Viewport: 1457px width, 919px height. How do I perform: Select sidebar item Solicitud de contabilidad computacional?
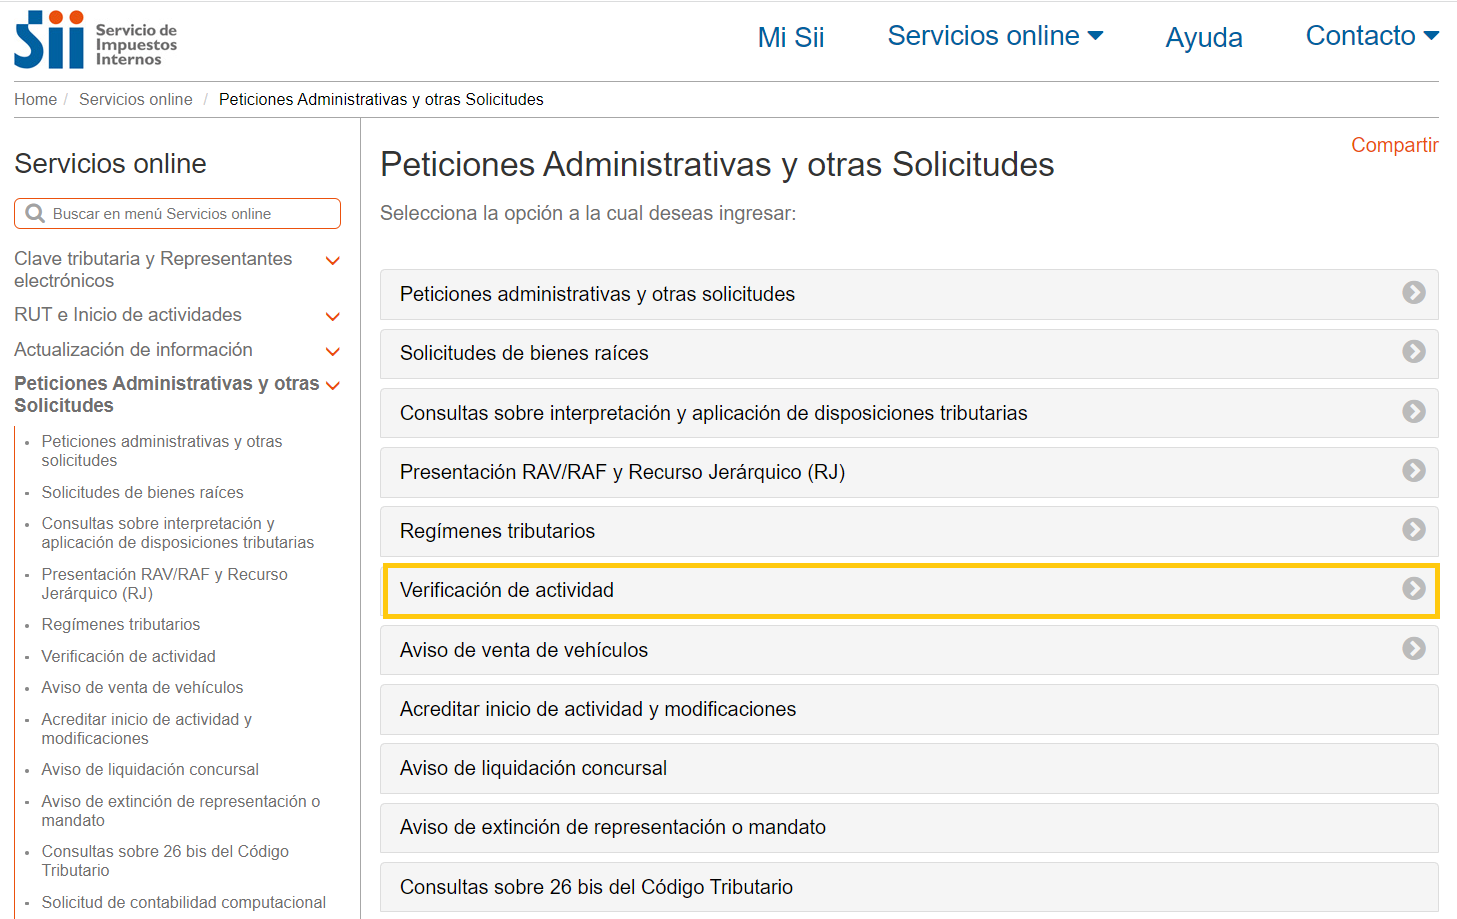(x=184, y=902)
